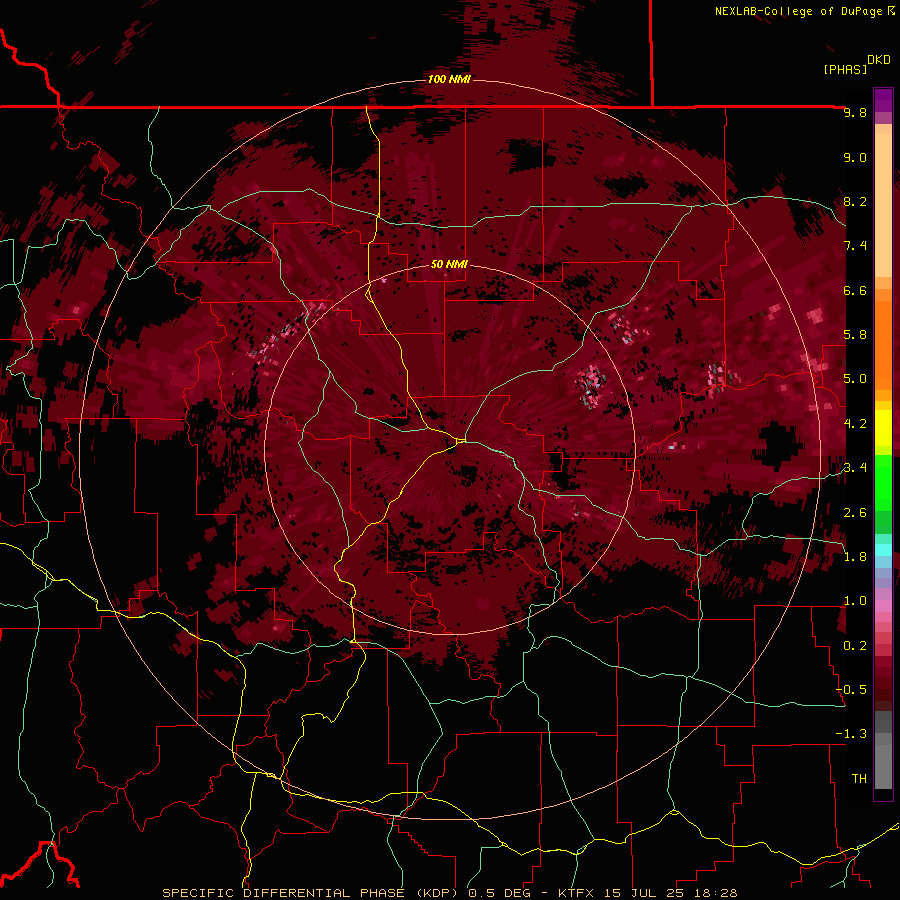Click the 4.2 value on the color scale
The image size is (900, 900).
click(855, 424)
